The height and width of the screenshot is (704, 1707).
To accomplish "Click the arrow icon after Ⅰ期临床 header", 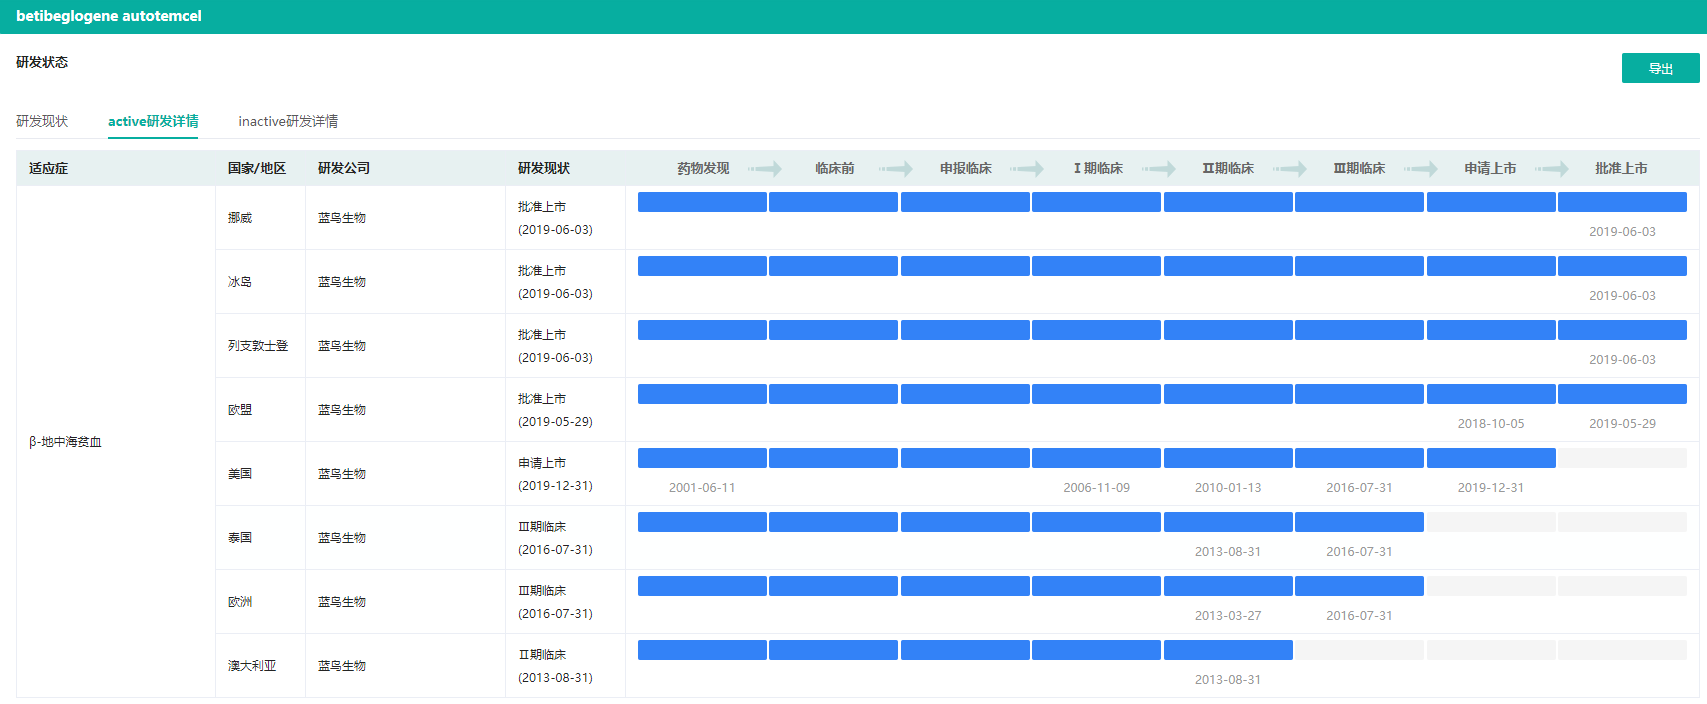I will coord(1159,169).
